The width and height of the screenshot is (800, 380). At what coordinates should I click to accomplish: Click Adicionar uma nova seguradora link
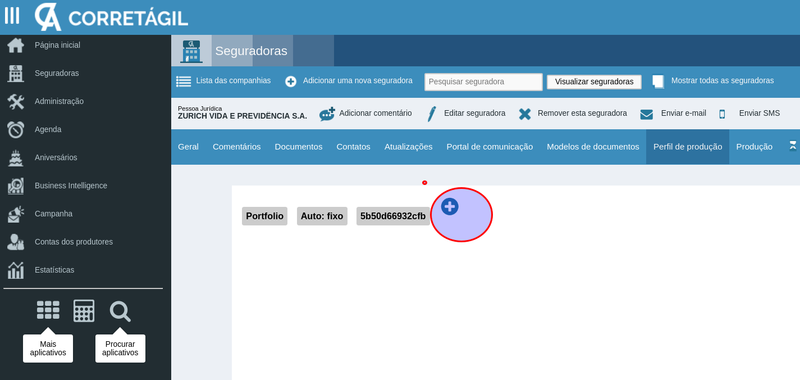click(358, 81)
